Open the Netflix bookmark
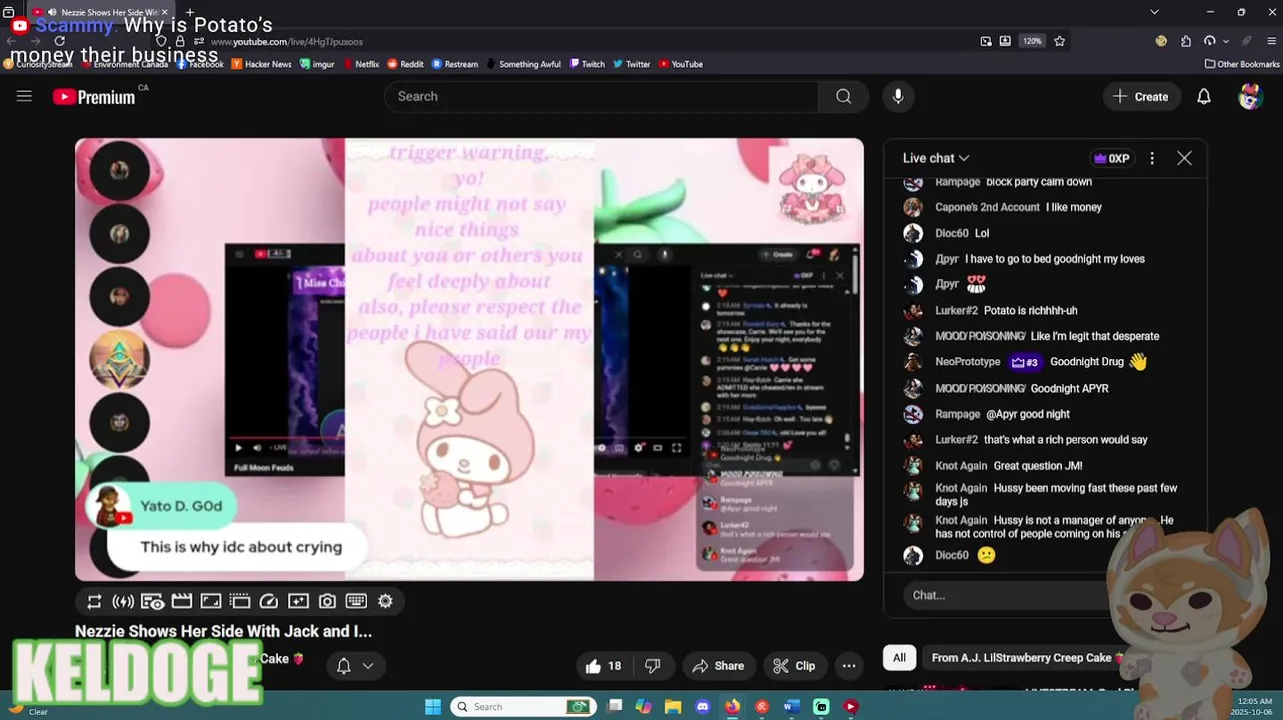The width and height of the screenshot is (1283, 720). pyautogui.click(x=360, y=64)
